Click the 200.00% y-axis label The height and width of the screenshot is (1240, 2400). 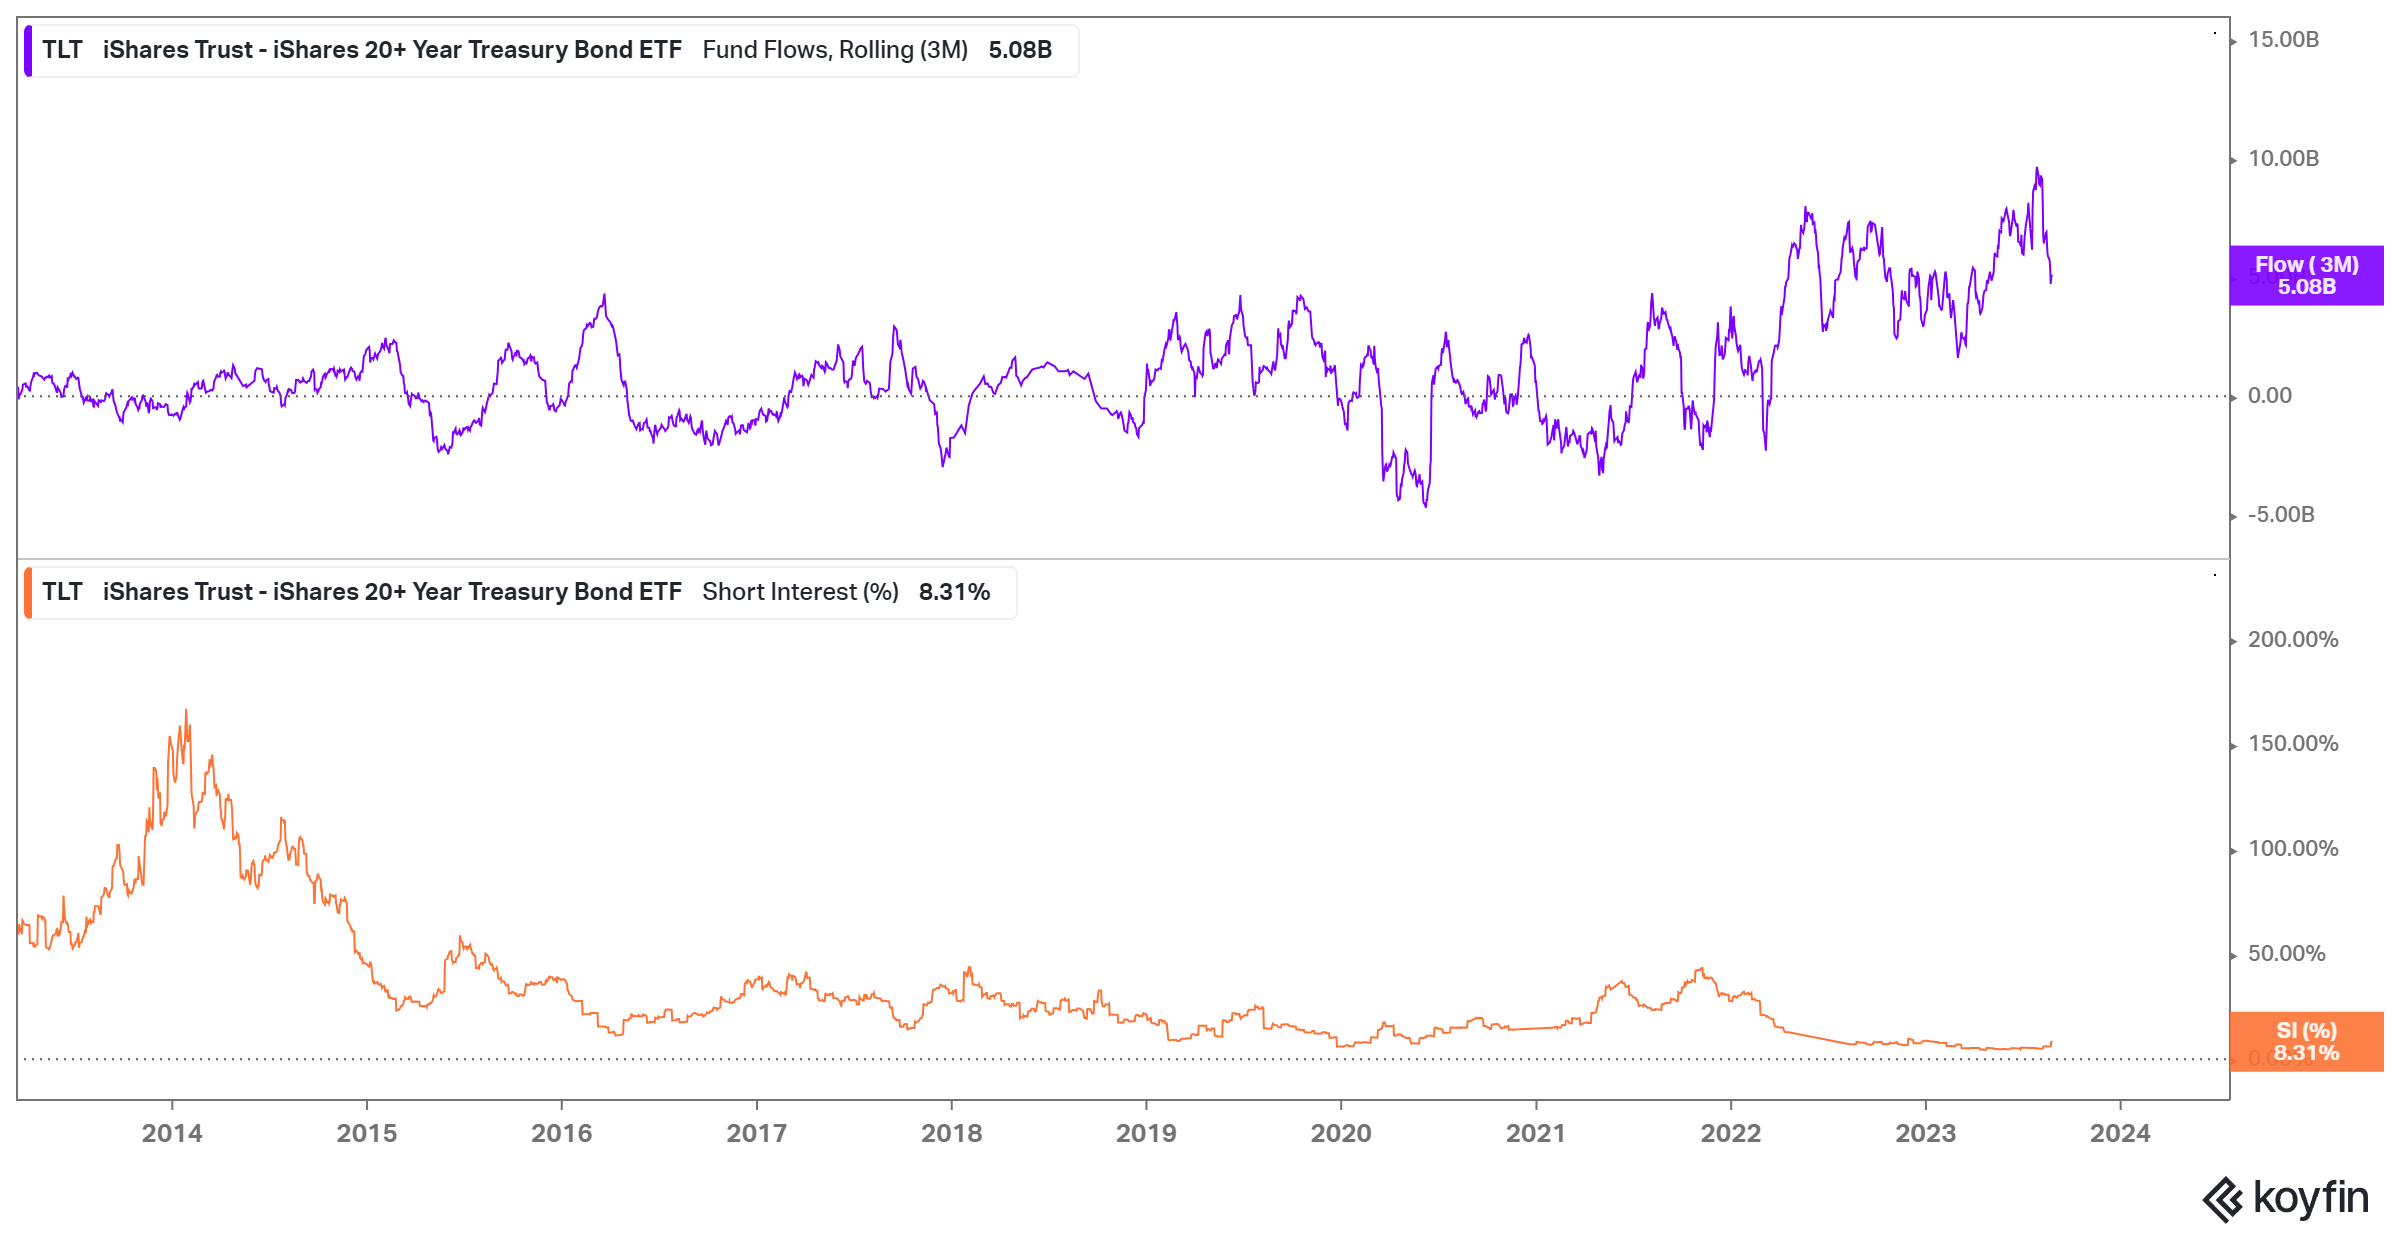tap(2293, 640)
